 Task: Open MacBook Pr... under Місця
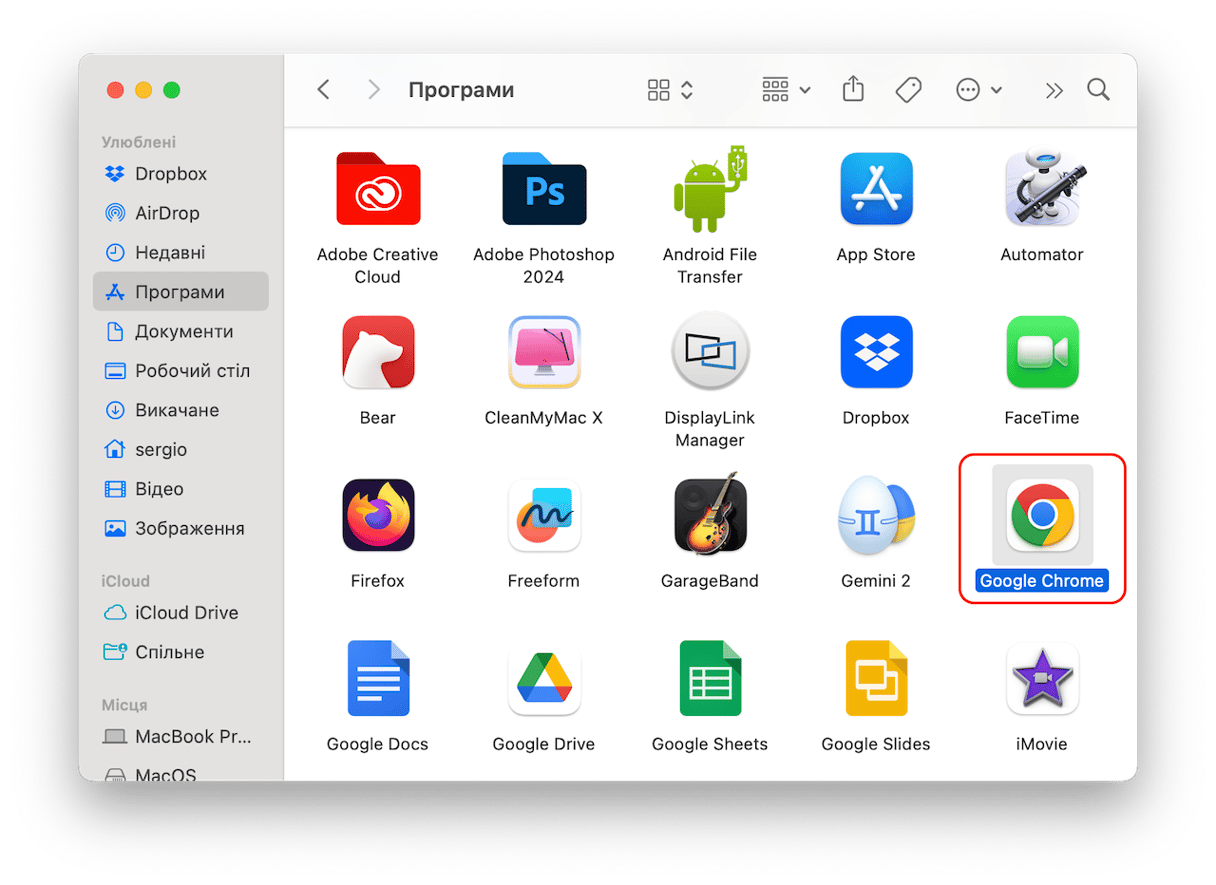[180, 737]
